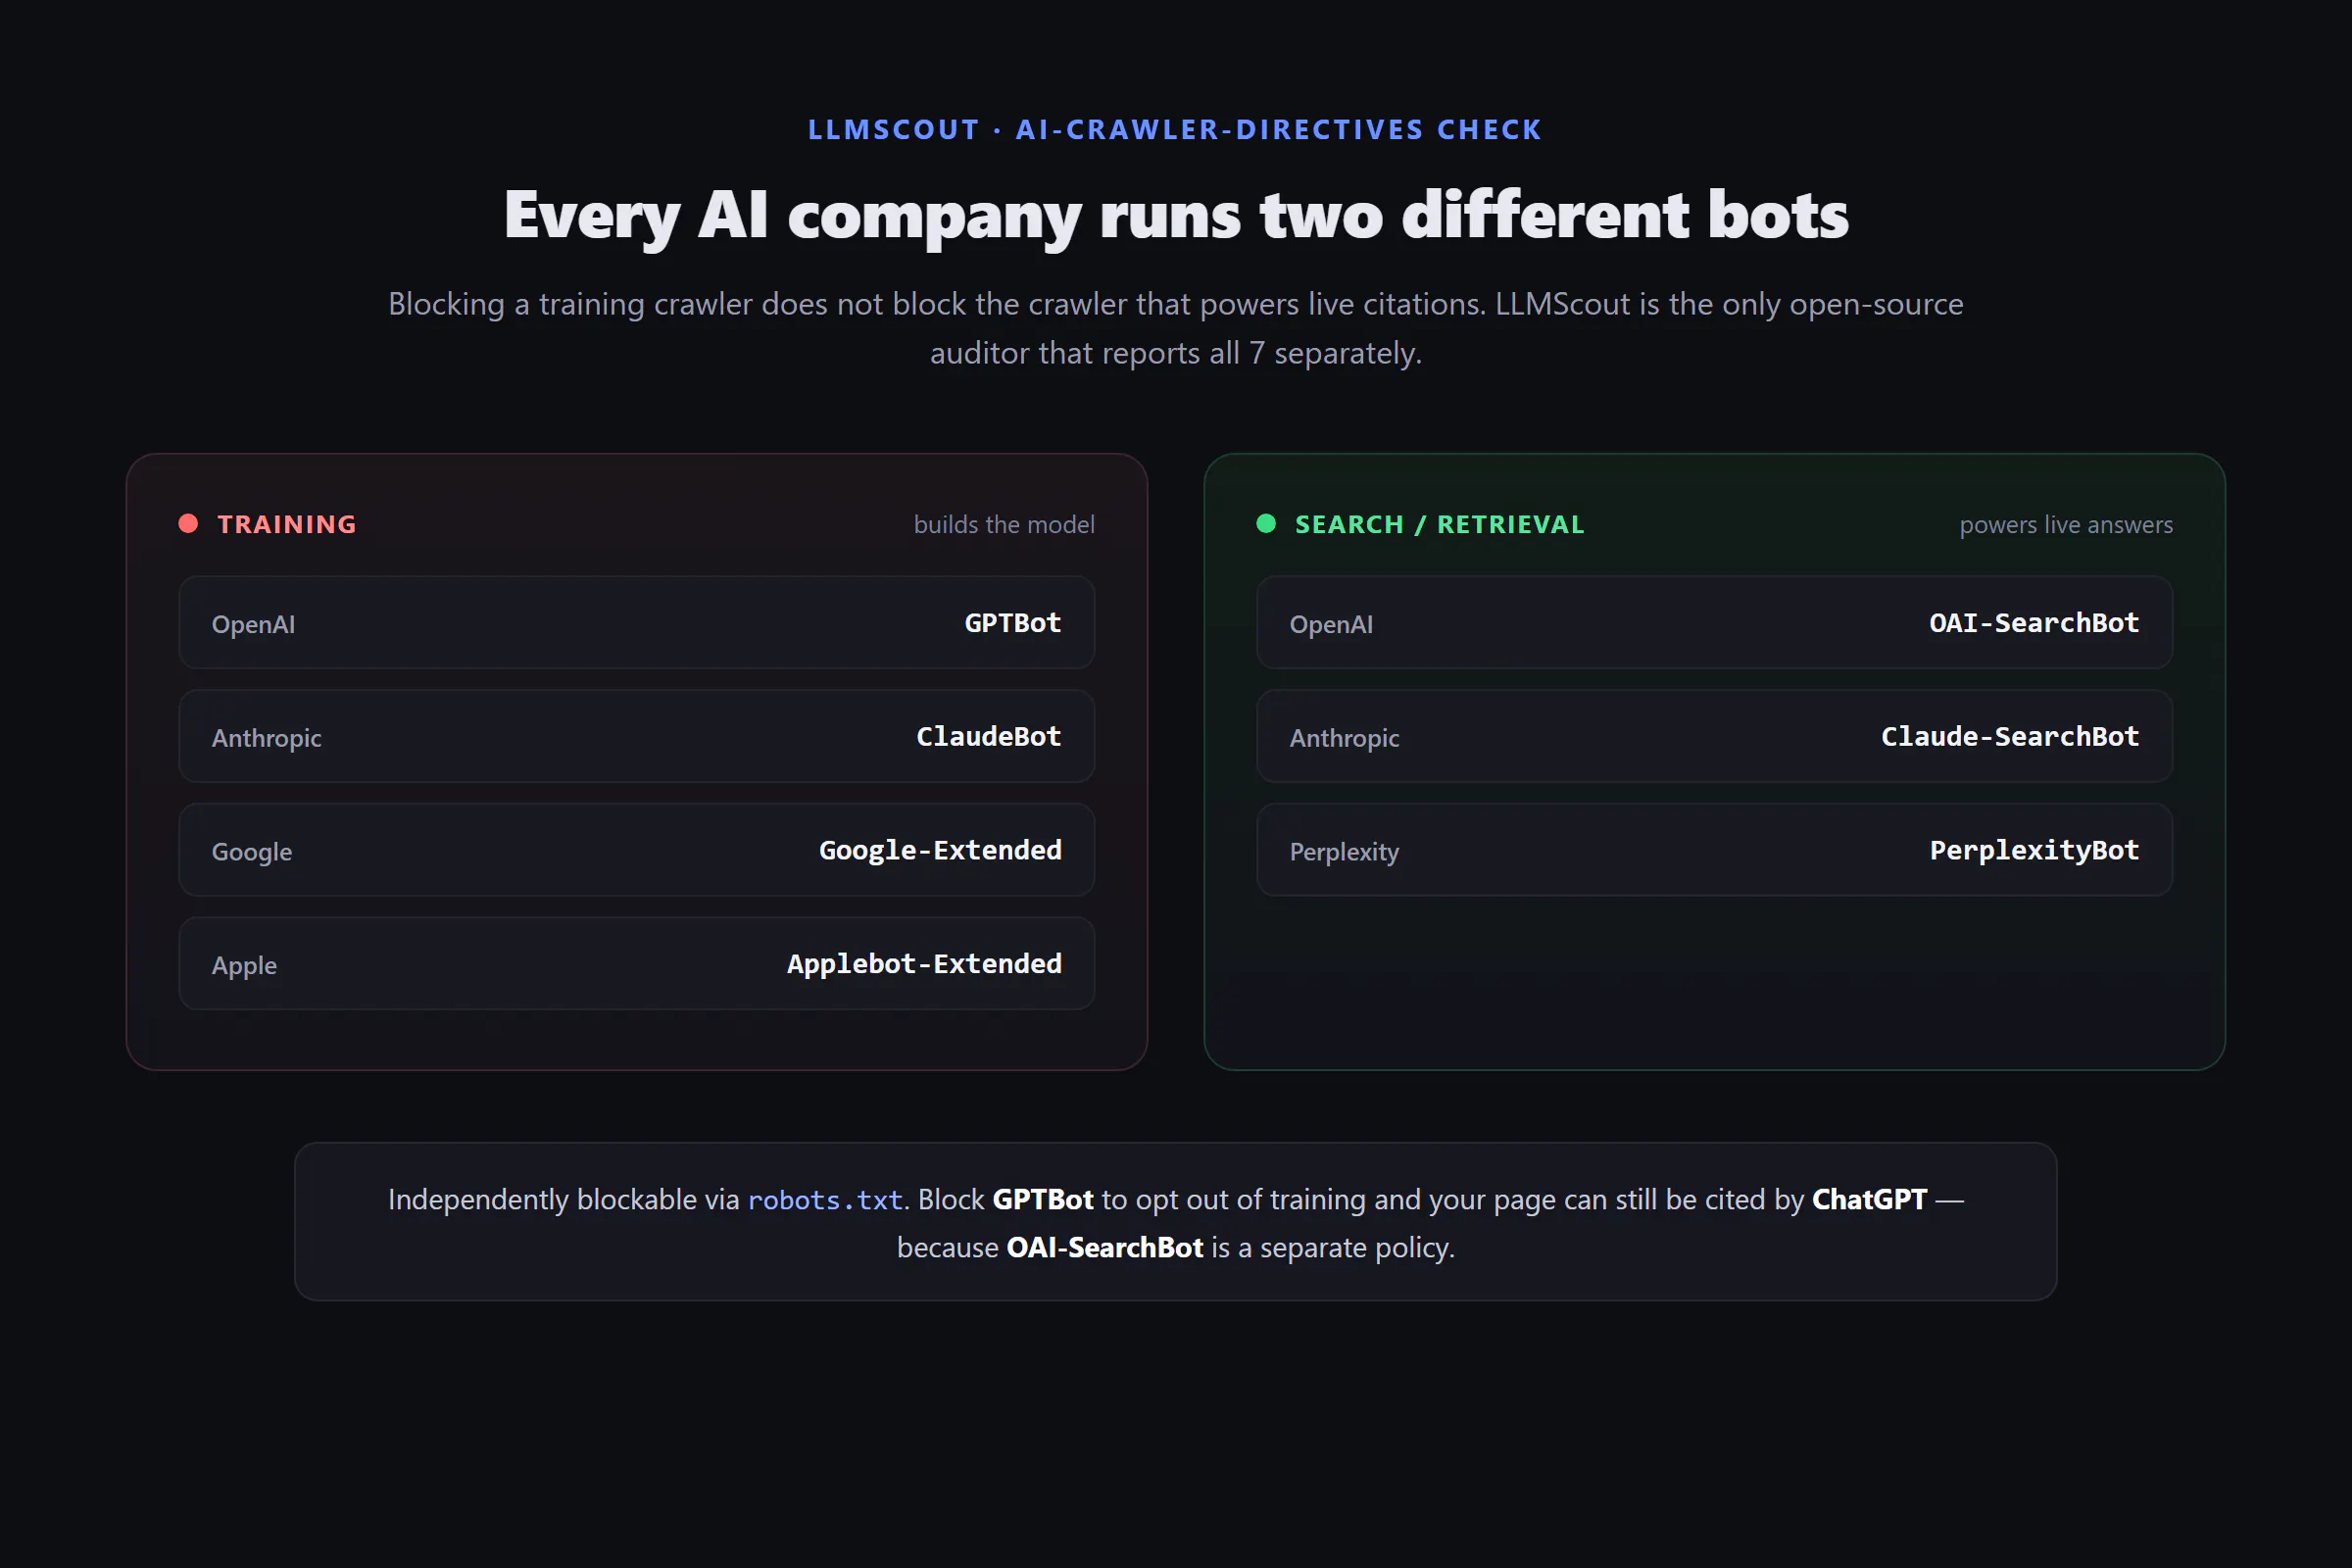Click the bold ChatGPT in the footer note
The width and height of the screenshot is (2352, 1568).
point(1869,1199)
